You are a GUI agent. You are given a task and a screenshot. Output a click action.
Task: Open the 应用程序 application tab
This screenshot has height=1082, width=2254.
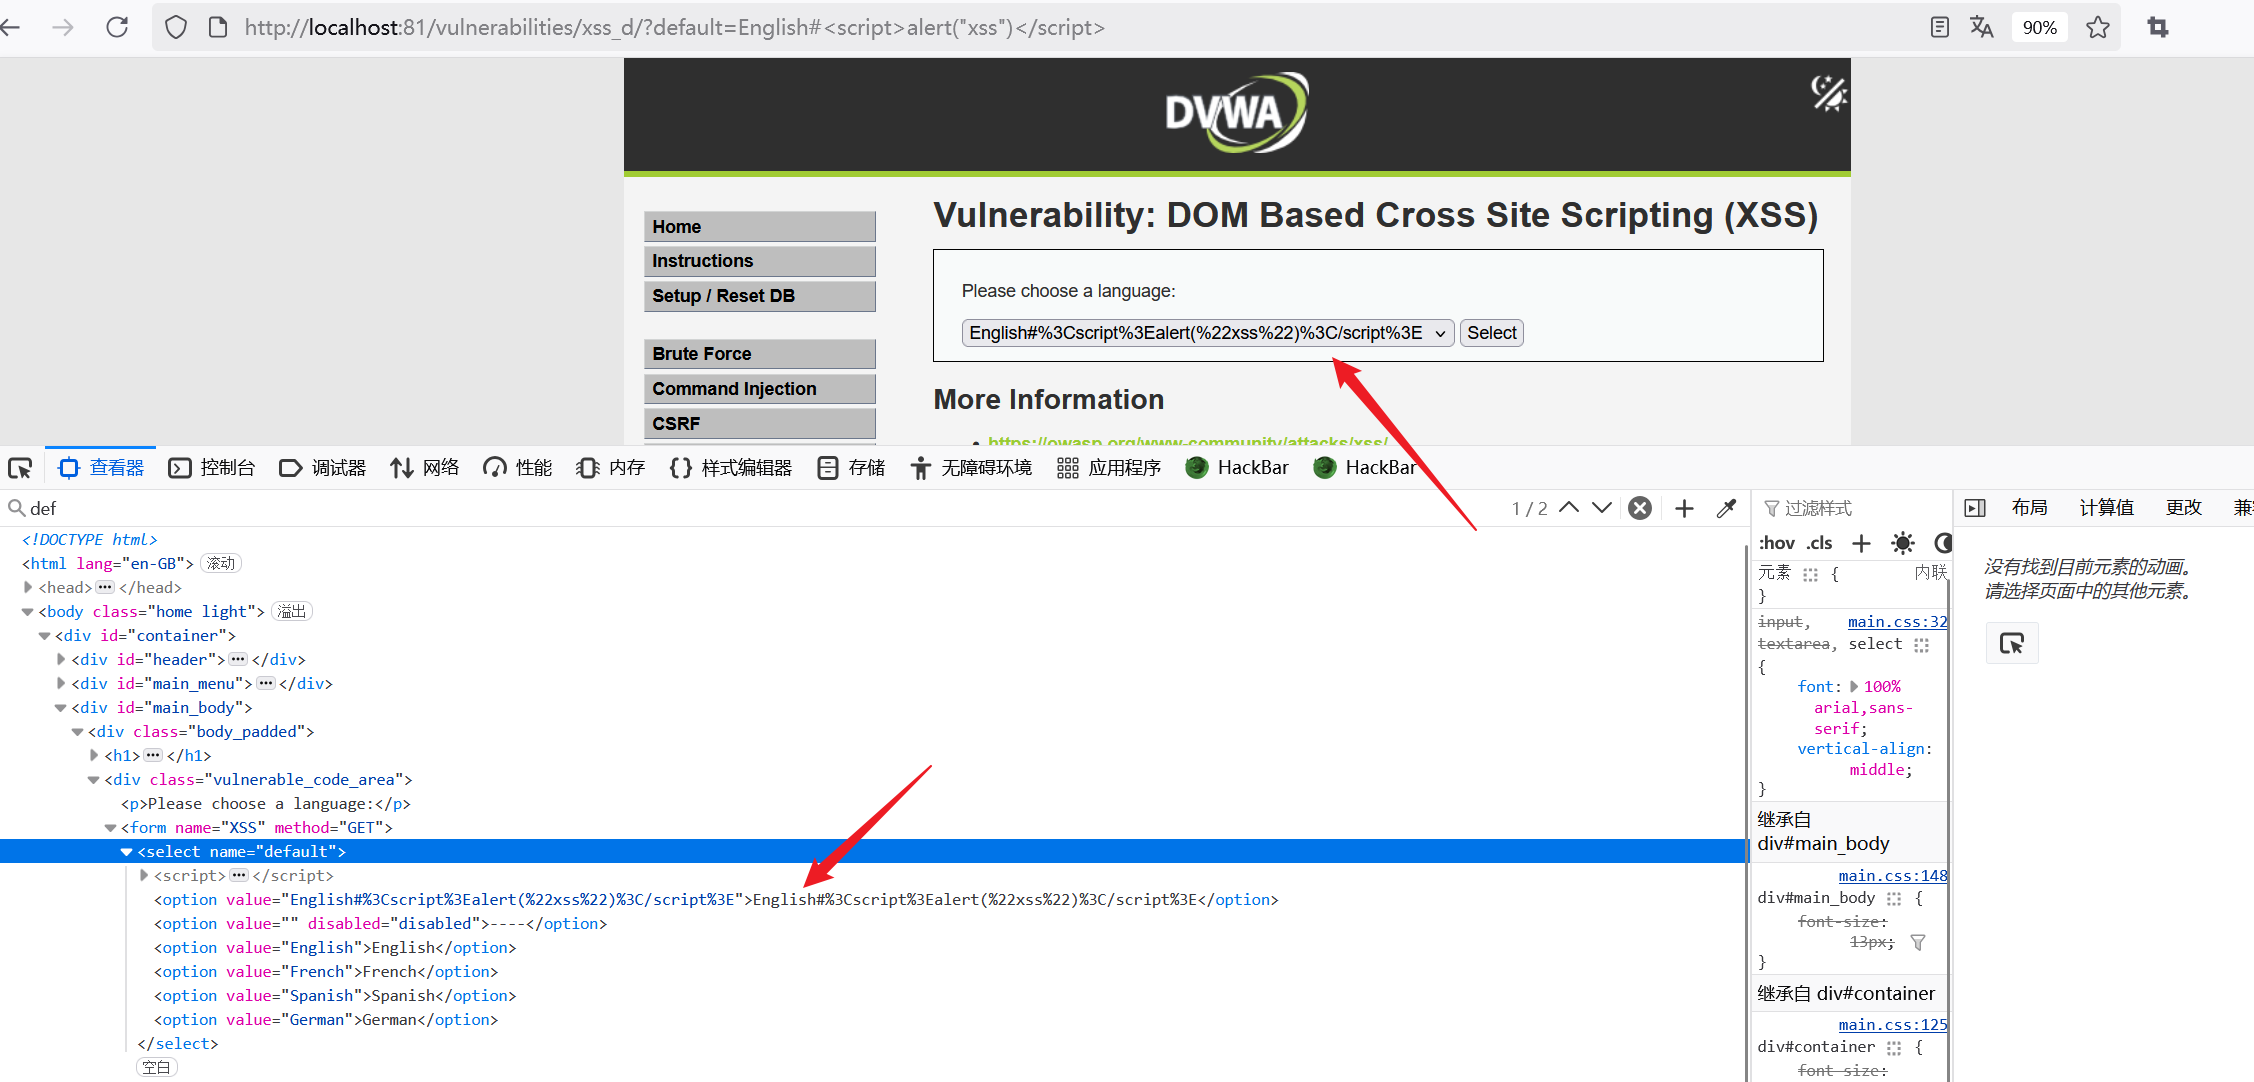click(x=1109, y=468)
